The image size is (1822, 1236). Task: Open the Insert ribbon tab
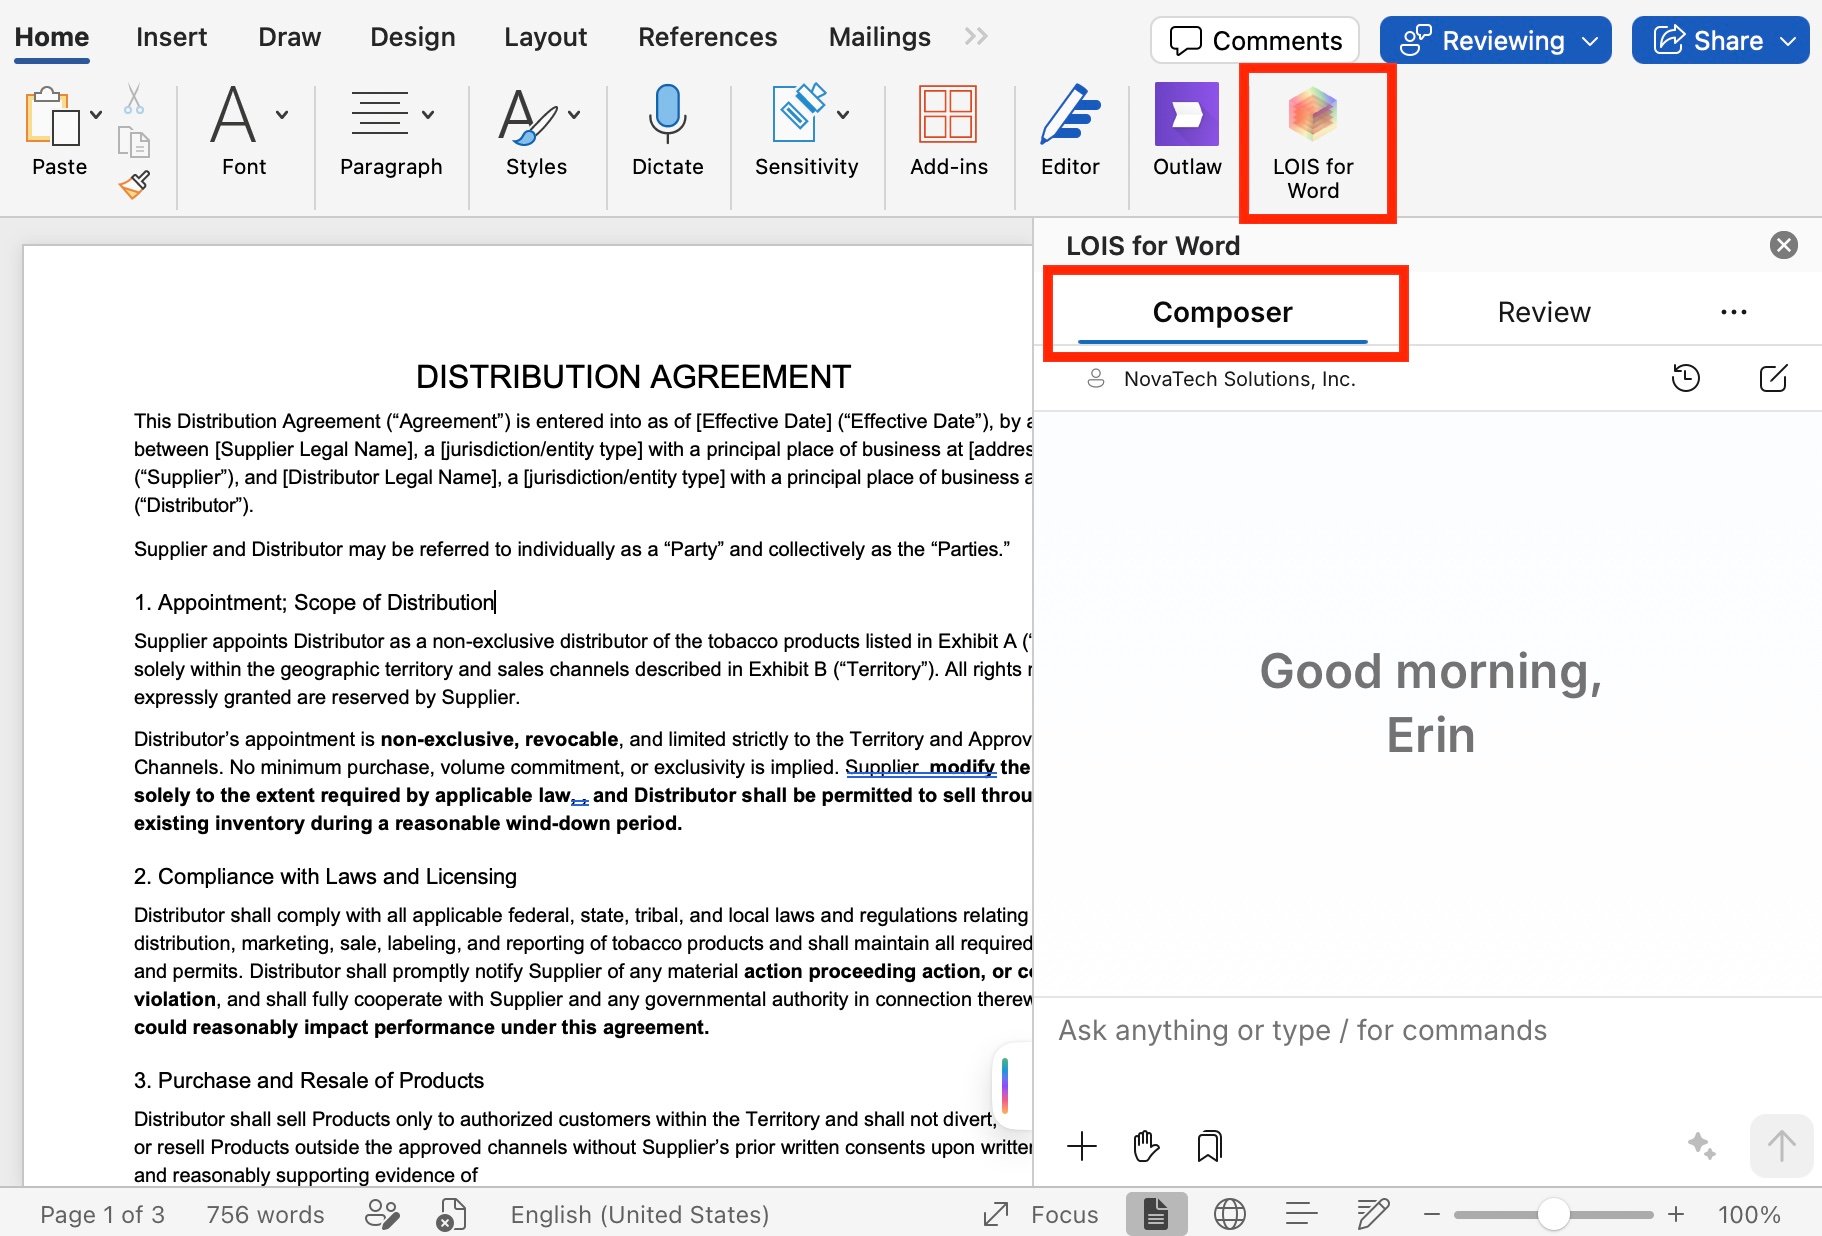tap(171, 37)
